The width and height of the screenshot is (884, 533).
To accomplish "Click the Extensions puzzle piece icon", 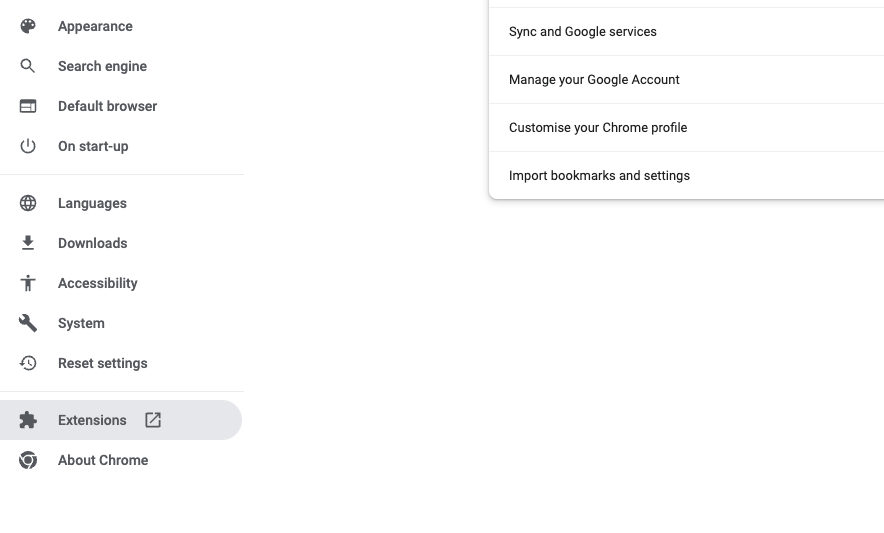I will [28, 420].
